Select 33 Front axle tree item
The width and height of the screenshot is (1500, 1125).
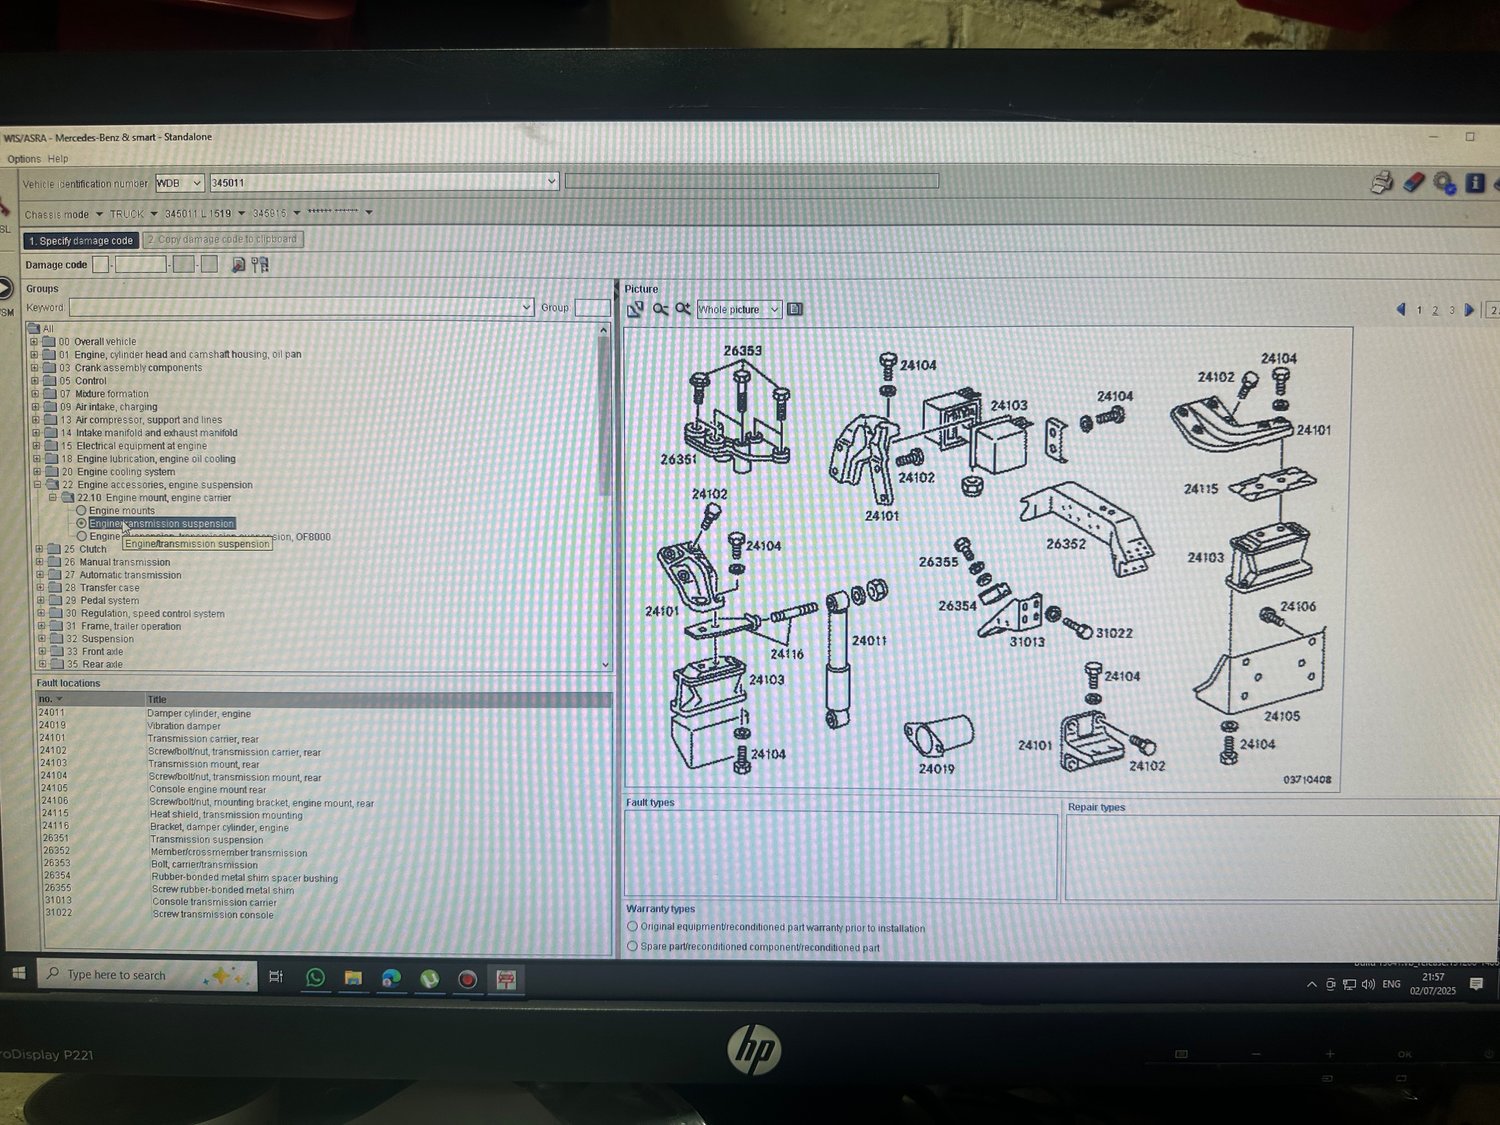coord(94,652)
